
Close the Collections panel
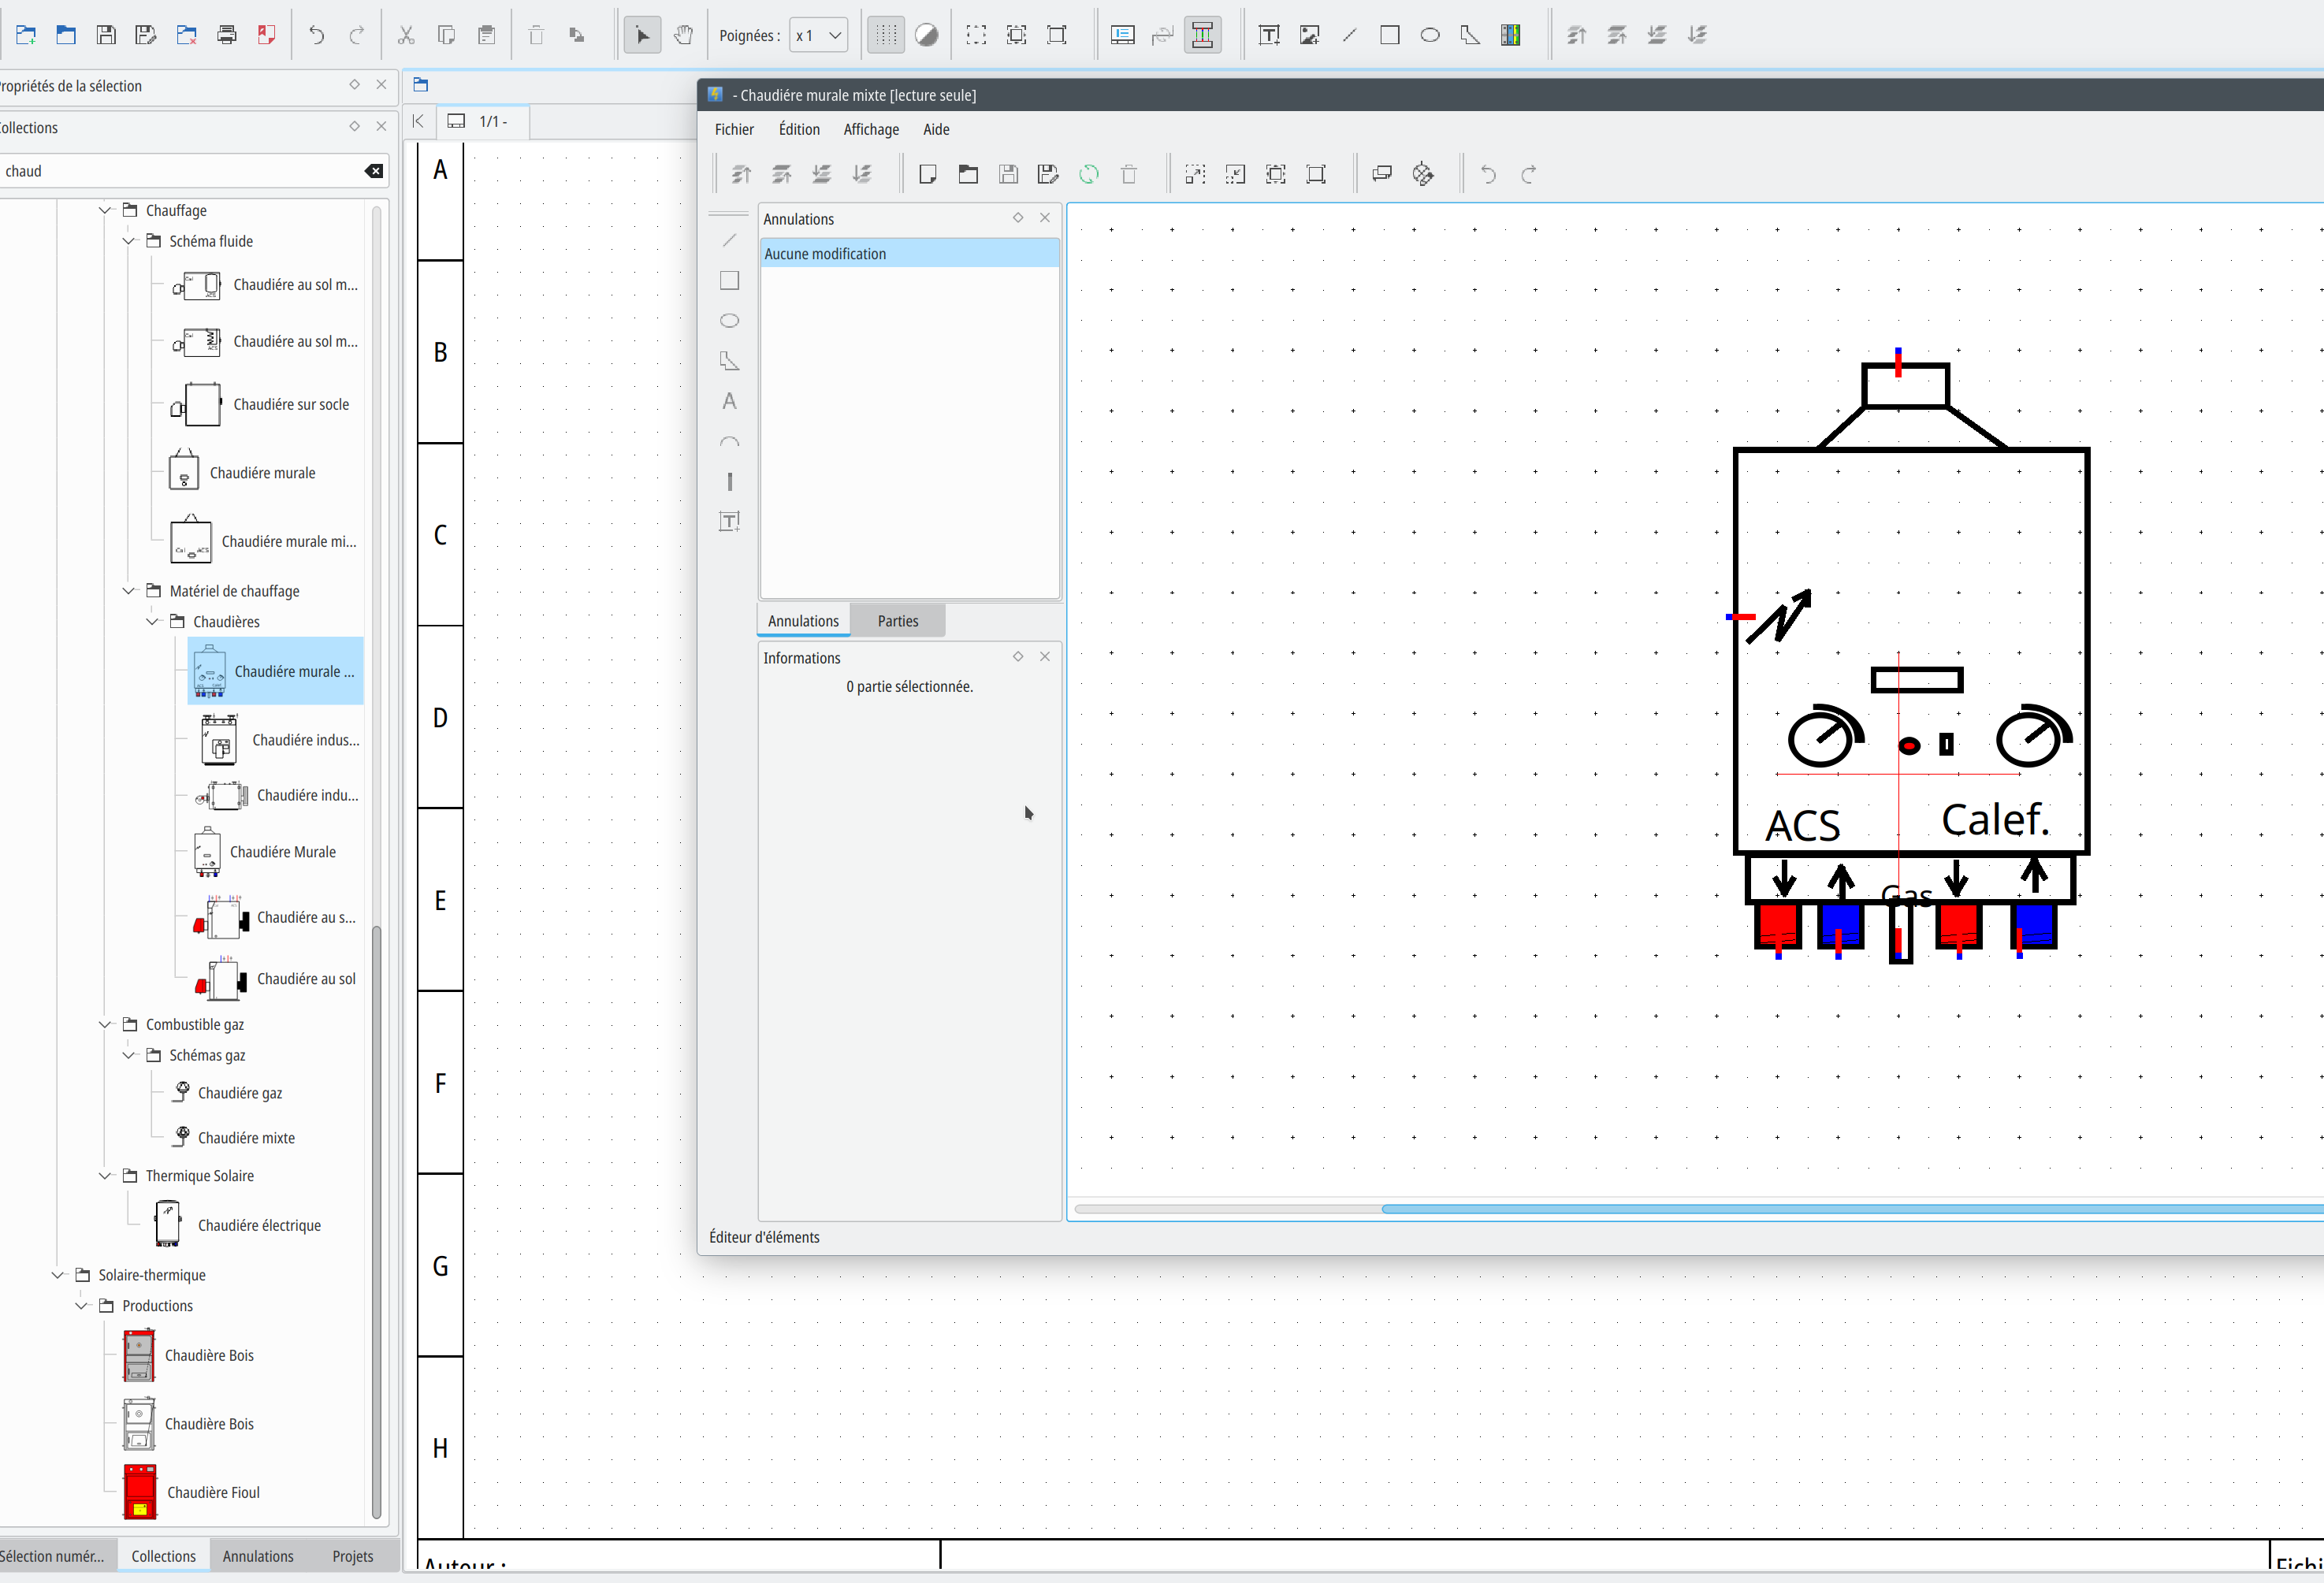[381, 126]
